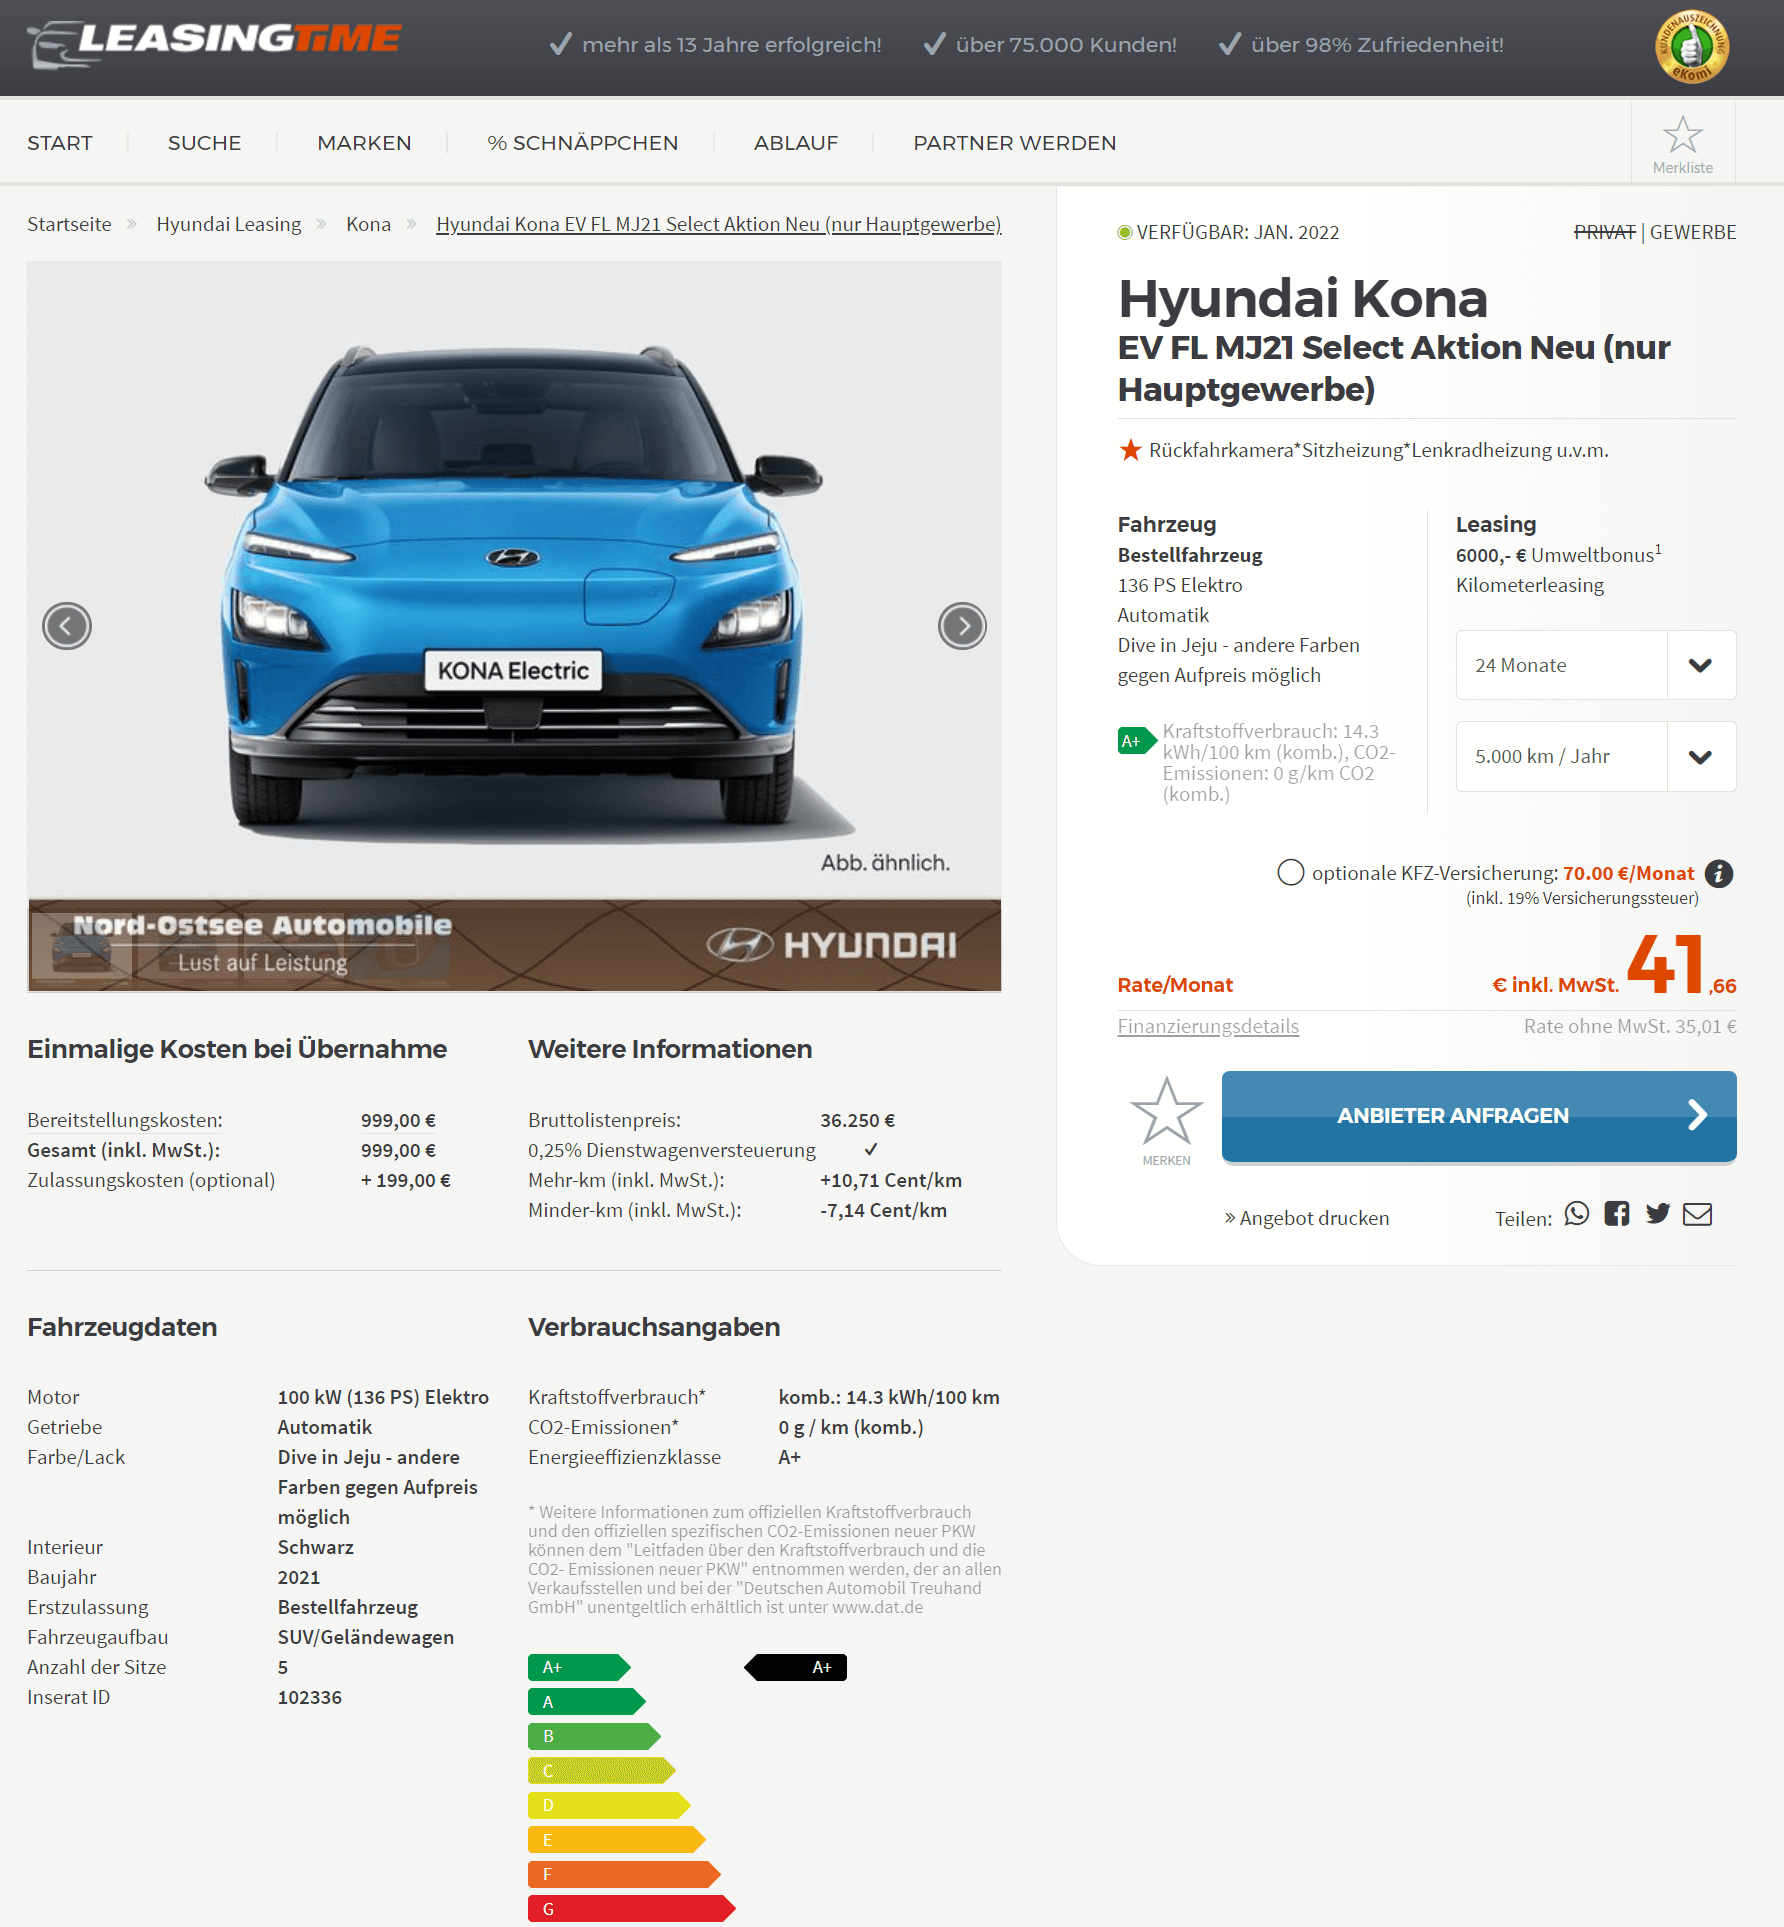Click the 41,66 monthly rate price
Image resolution: width=1784 pixels, height=1927 pixels.
(1682, 965)
